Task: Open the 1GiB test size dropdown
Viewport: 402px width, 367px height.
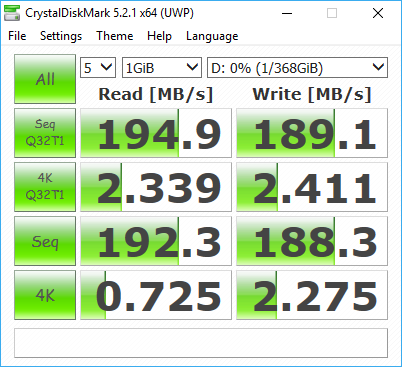Action: tap(162, 68)
